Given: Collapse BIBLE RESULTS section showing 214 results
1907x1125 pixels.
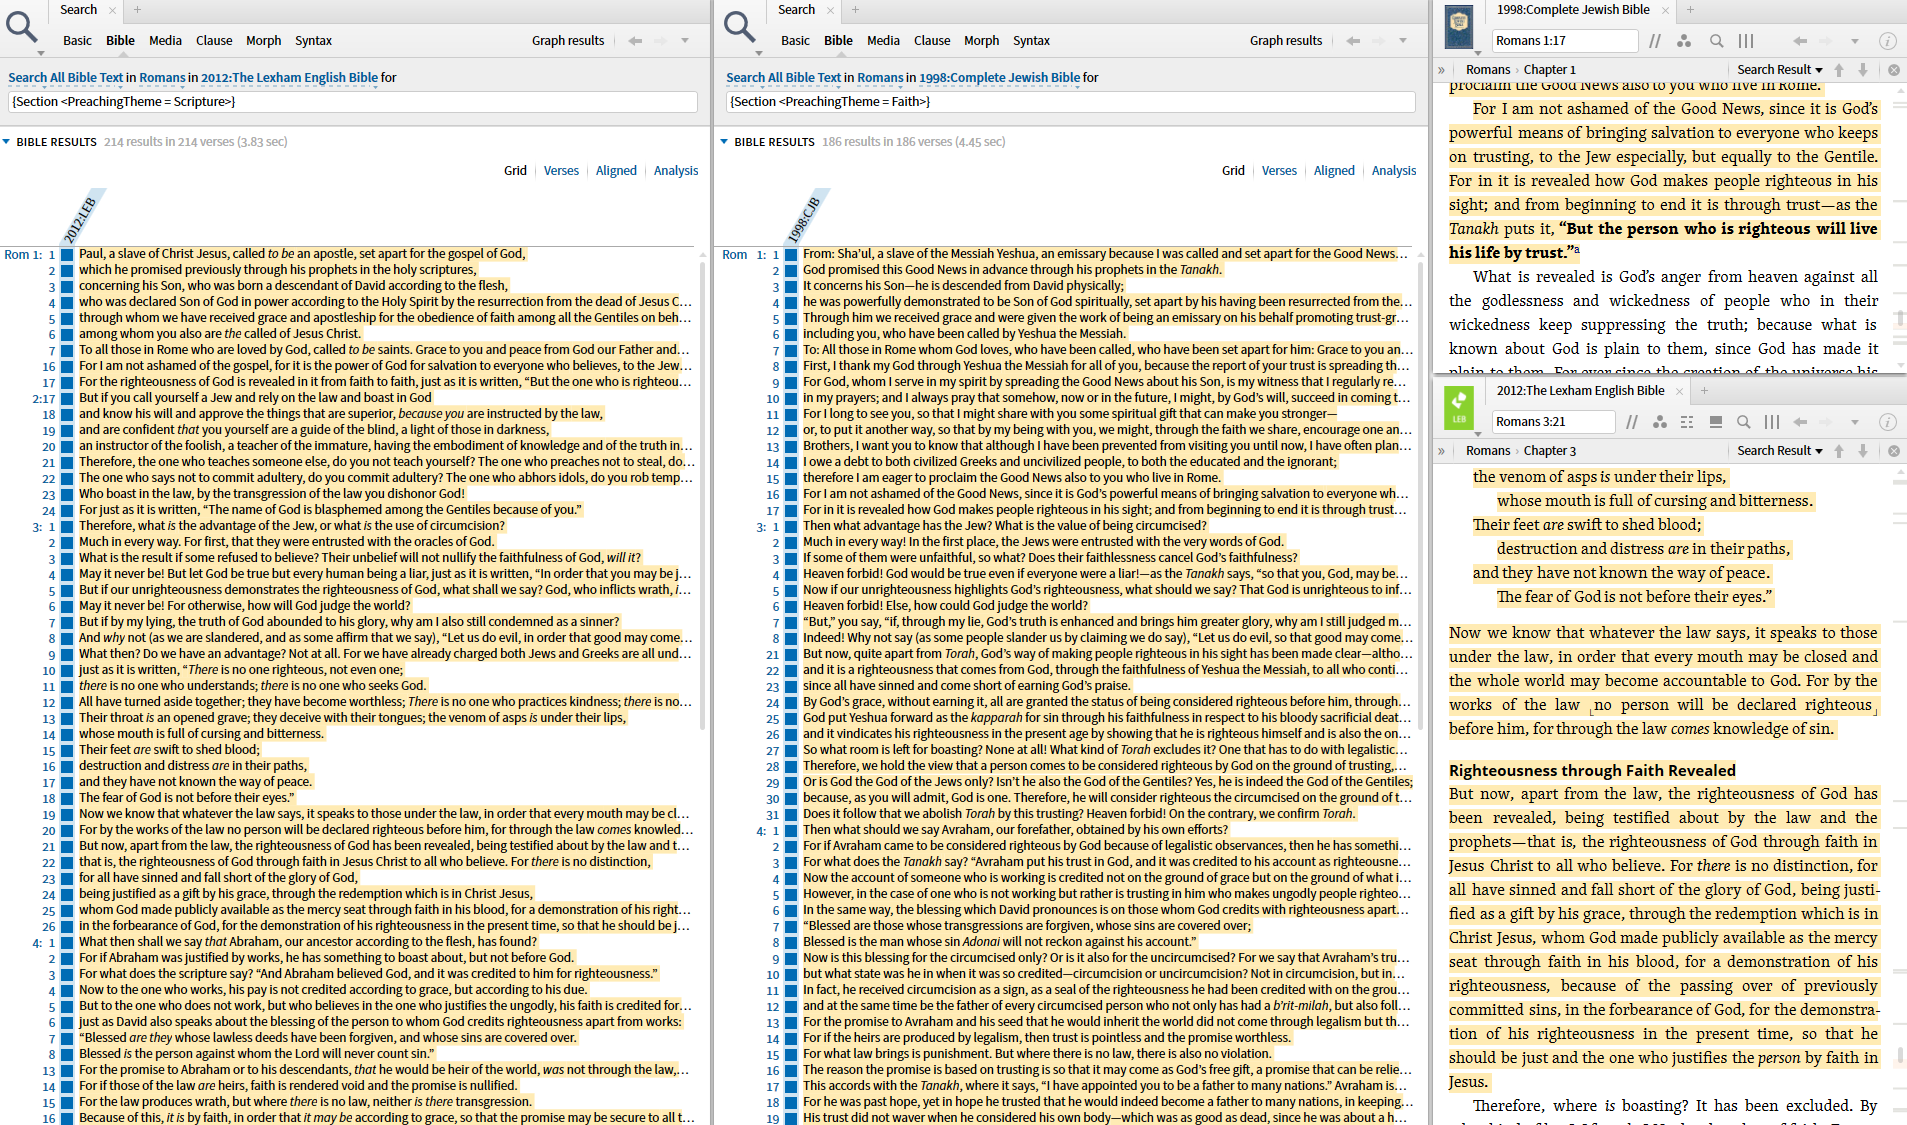Looking at the screenshot, I should click(x=7, y=142).
